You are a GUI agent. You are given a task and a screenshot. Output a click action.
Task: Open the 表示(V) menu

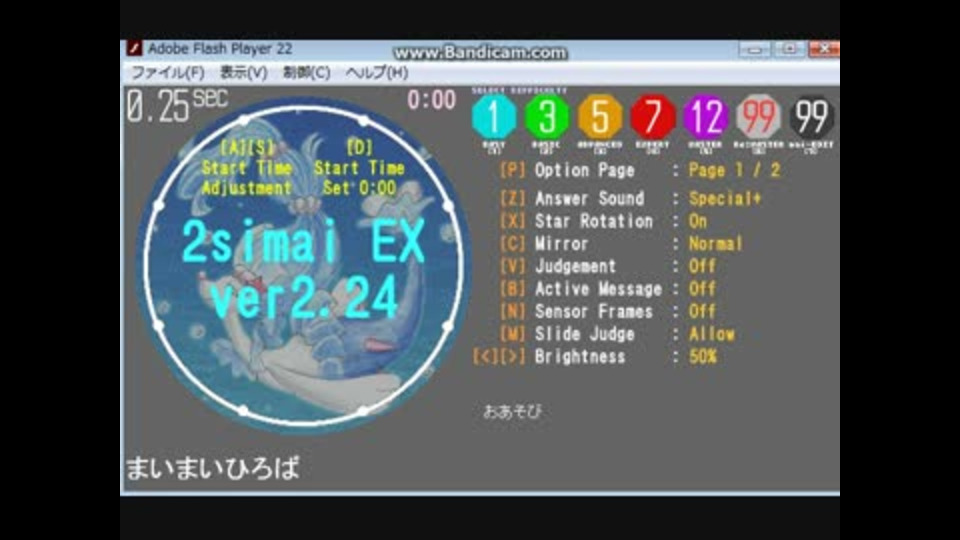tap(244, 73)
